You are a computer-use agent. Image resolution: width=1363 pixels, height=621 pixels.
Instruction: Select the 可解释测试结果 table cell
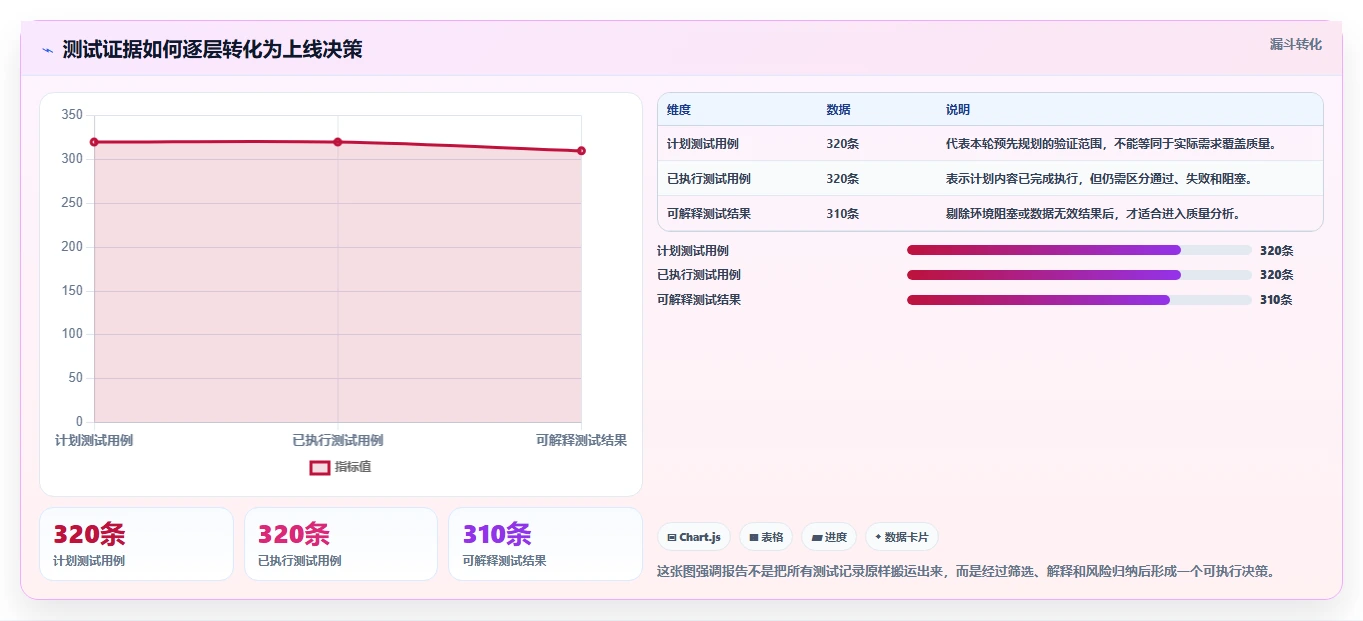[709, 214]
